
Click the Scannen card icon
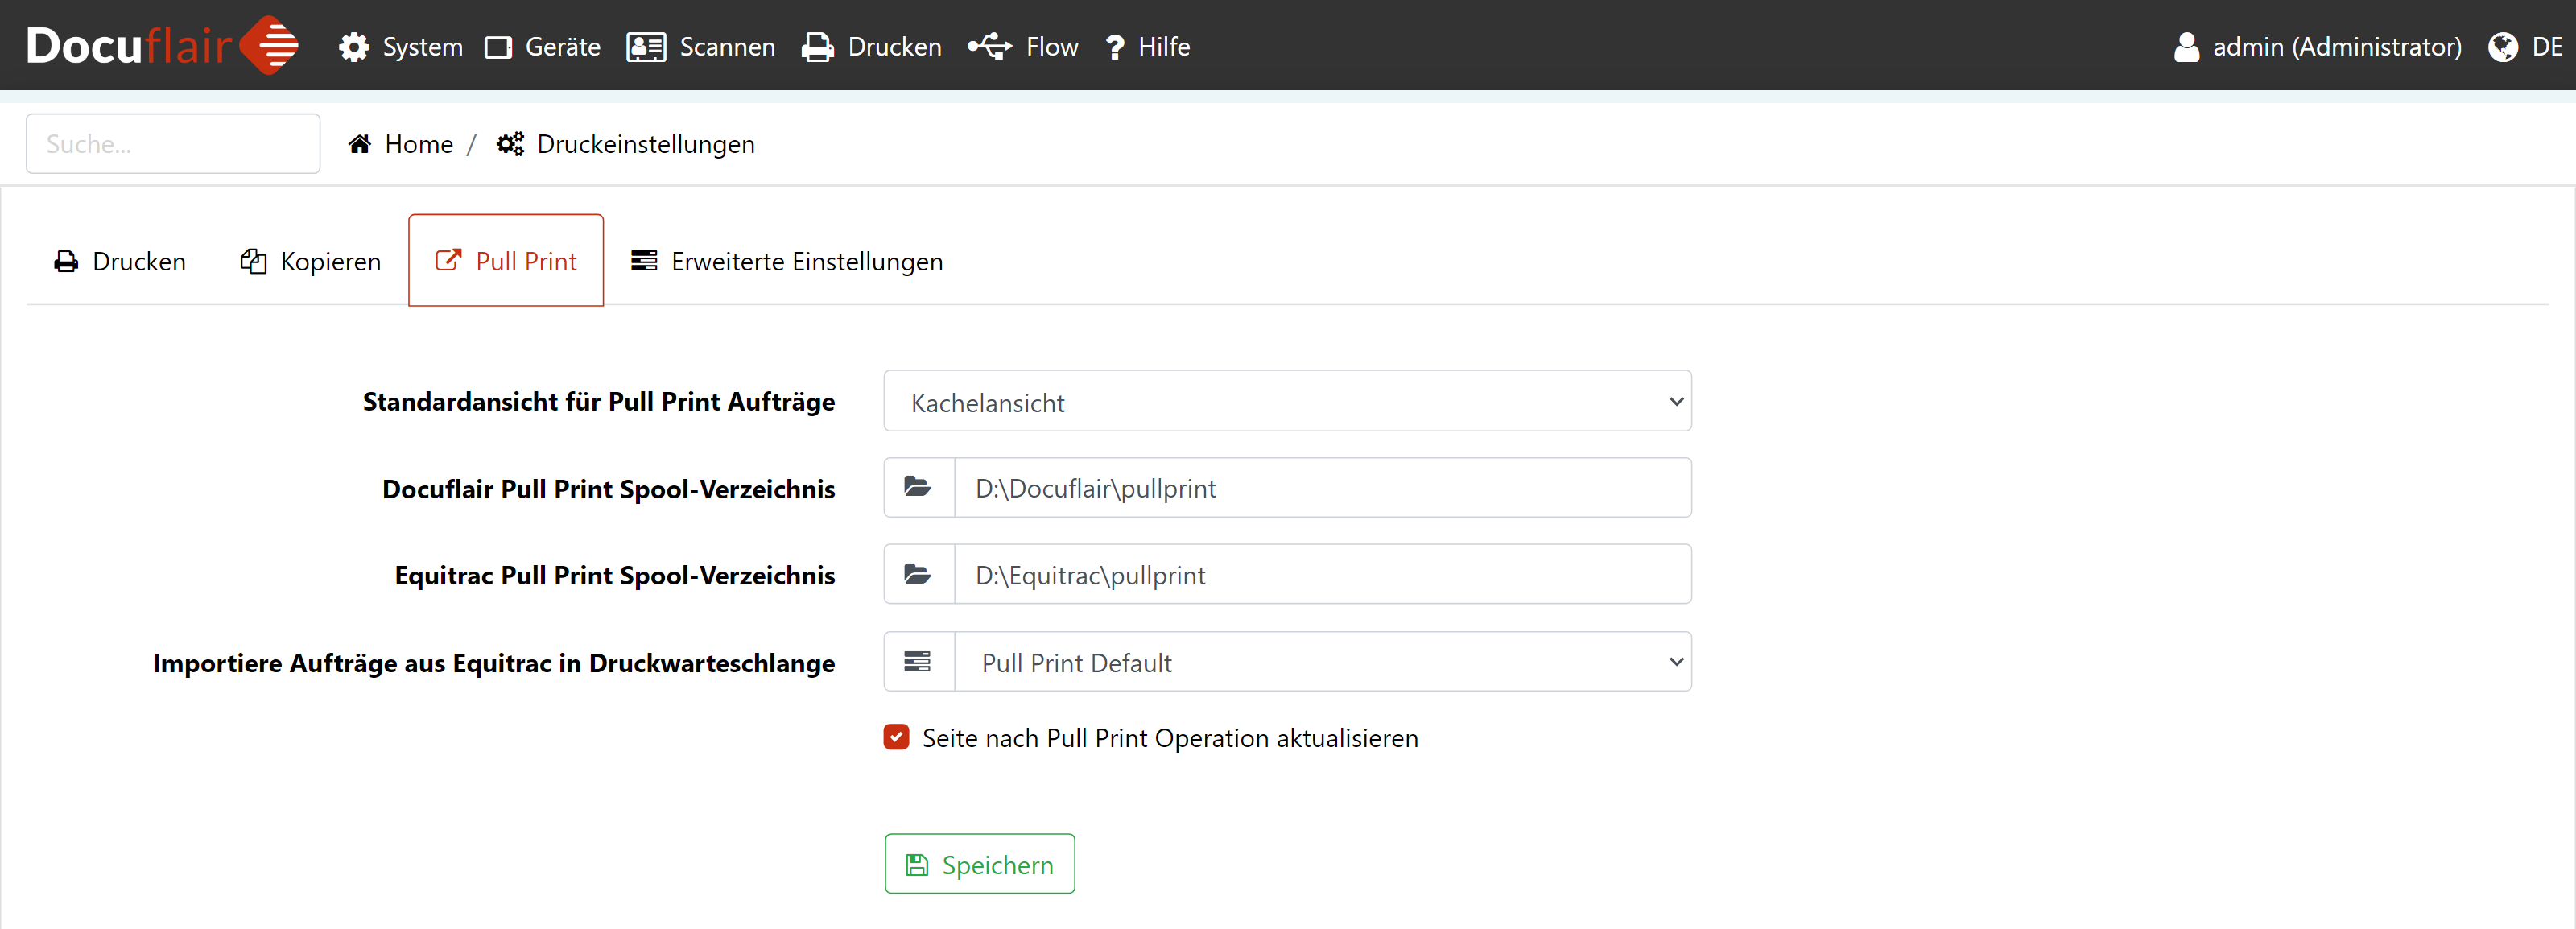tap(646, 47)
